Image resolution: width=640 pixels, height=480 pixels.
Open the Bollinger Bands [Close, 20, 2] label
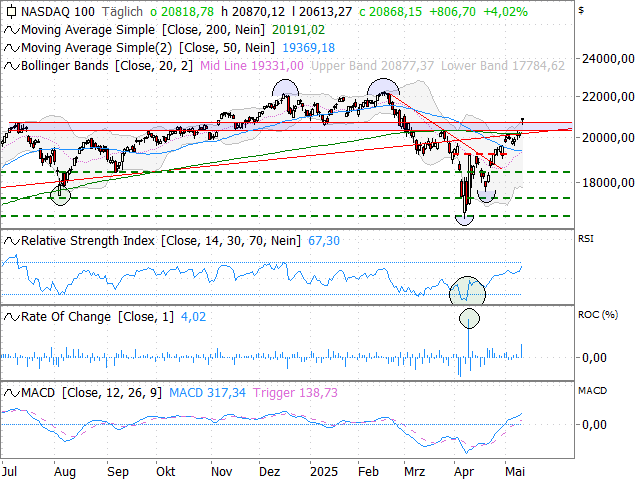pyautogui.click(x=107, y=66)
